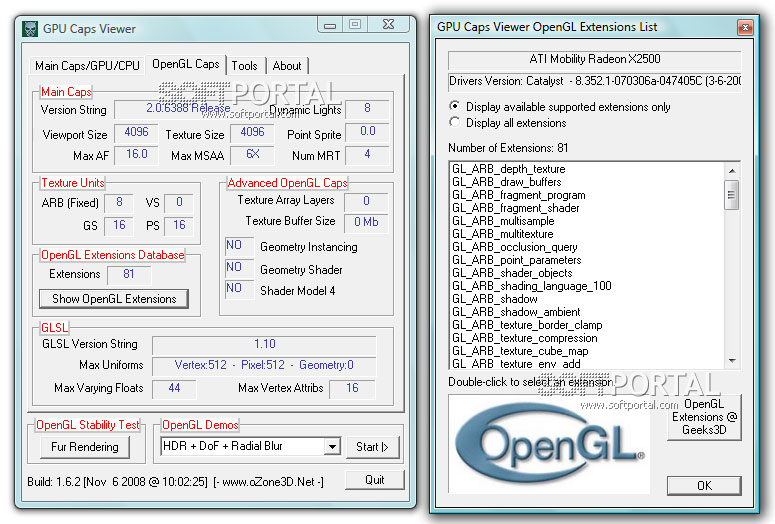Screen dimensions: 775x524
Task: Switch to Main Caps/GPU/CPU tab
Action: [x=87, y=66]
